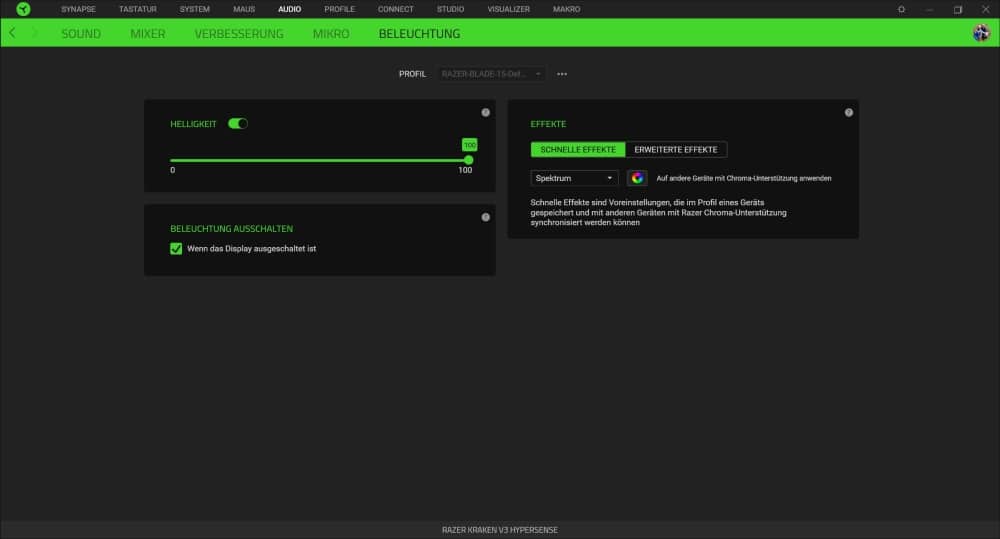Click the user profile avatar

tap(981, 33)
